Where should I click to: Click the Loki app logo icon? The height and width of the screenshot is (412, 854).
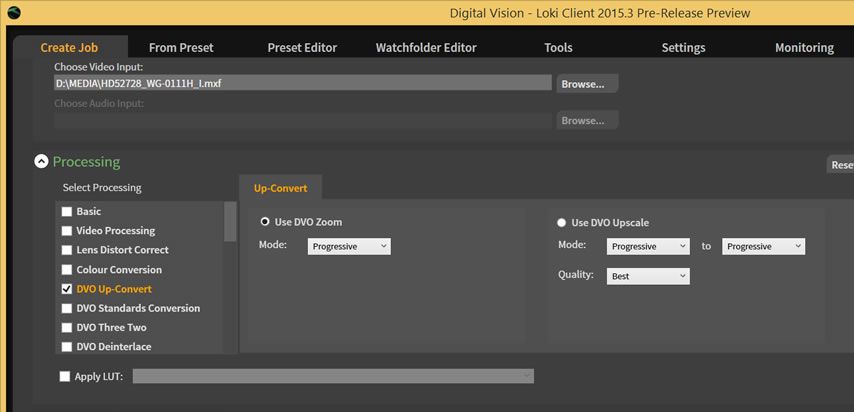13,12
